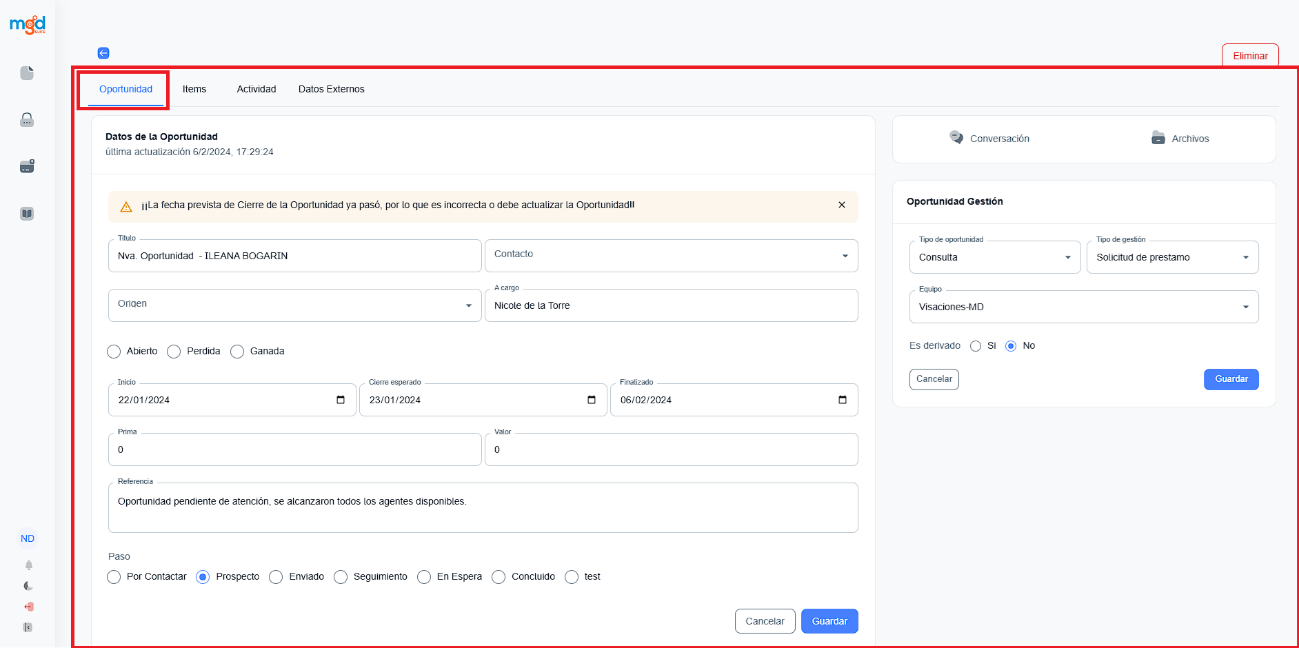Toggle dark mode with the moon icon

(28, 586)
